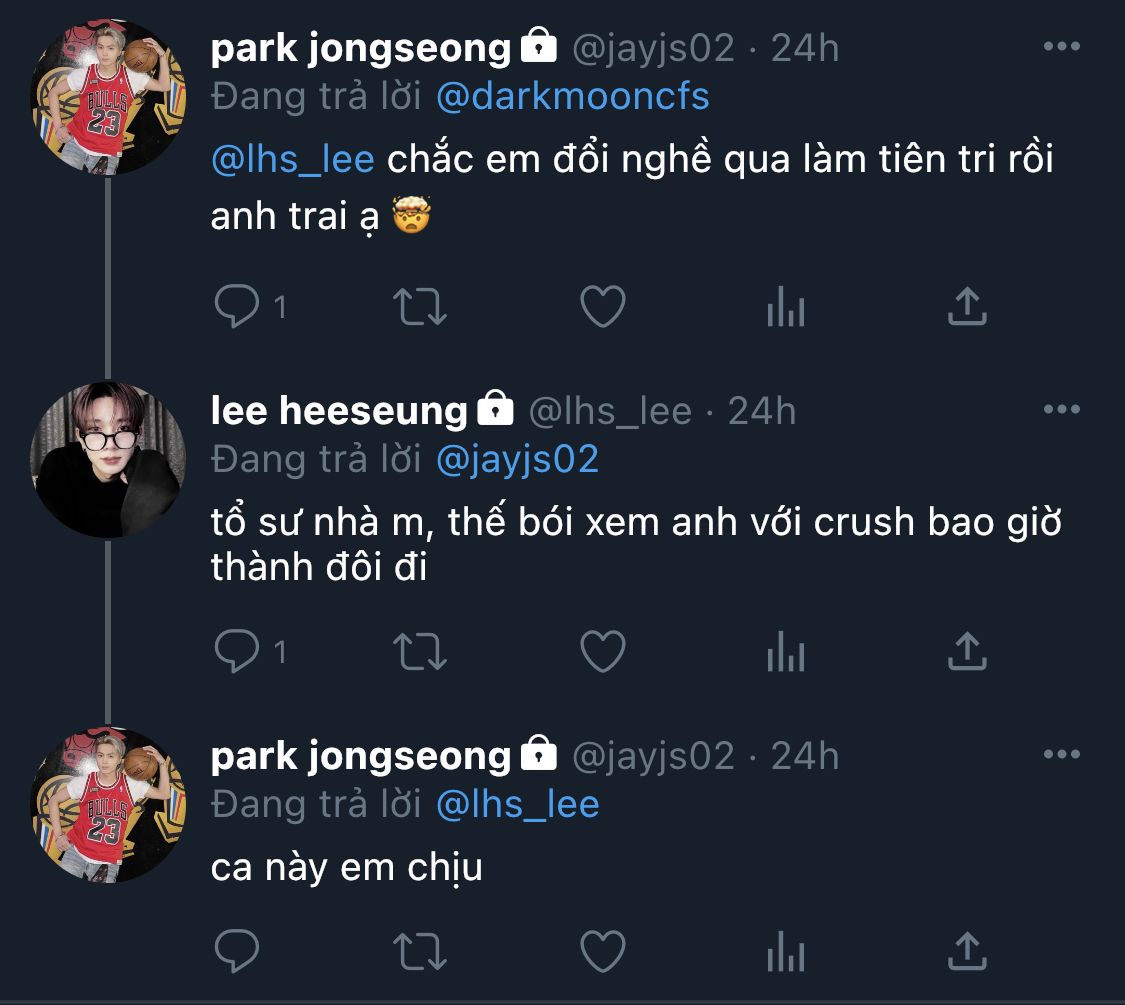This screenshot has width=1125, height=1005.
Task: Open lee heeseung's profile picture
Action: (x=108, y=459)
